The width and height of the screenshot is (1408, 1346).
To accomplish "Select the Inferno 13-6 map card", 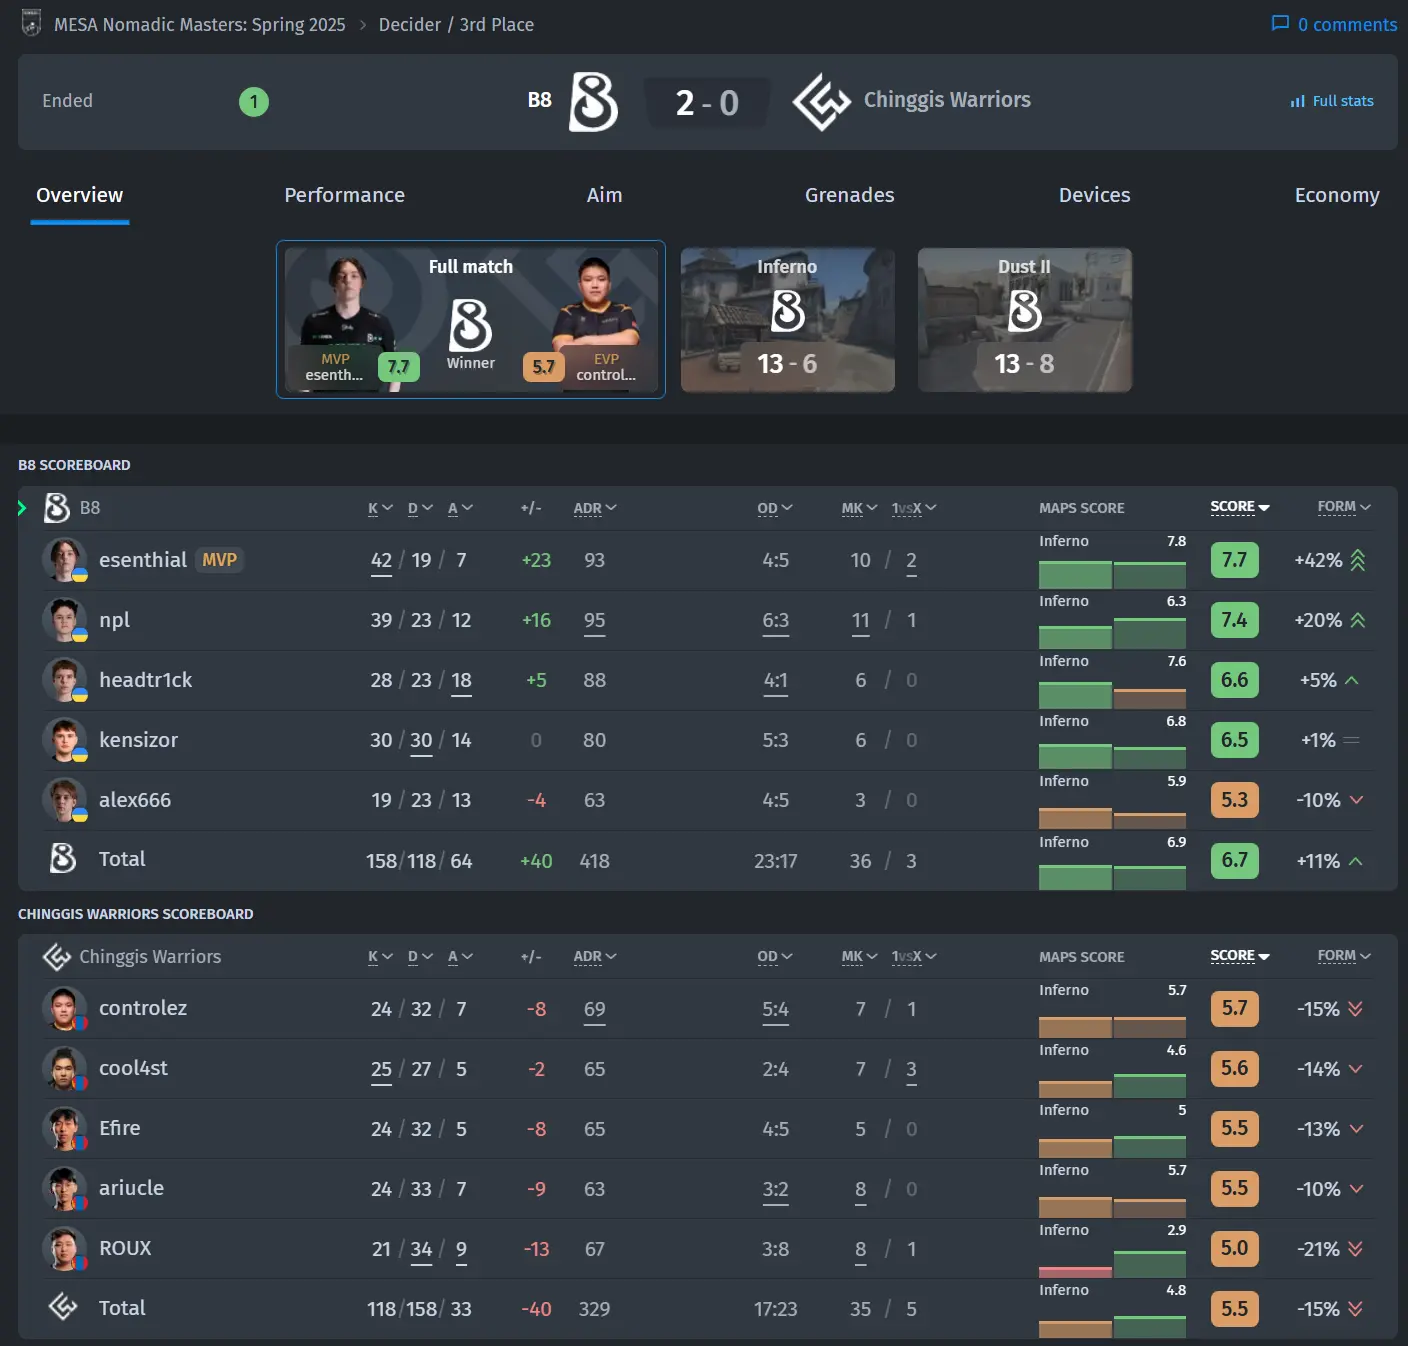I will click(x=788, y=320).
